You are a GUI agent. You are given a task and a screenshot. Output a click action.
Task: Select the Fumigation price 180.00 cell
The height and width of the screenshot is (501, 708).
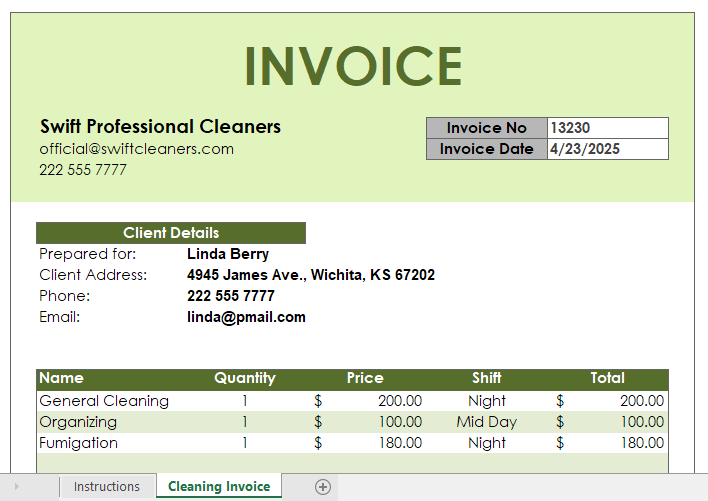[366, 443]
